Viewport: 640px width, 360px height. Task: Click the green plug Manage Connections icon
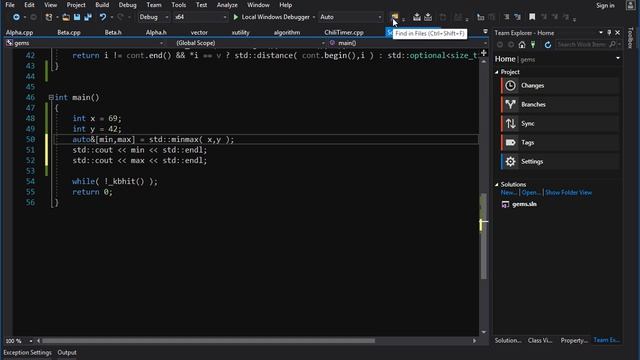coord(533,44)
